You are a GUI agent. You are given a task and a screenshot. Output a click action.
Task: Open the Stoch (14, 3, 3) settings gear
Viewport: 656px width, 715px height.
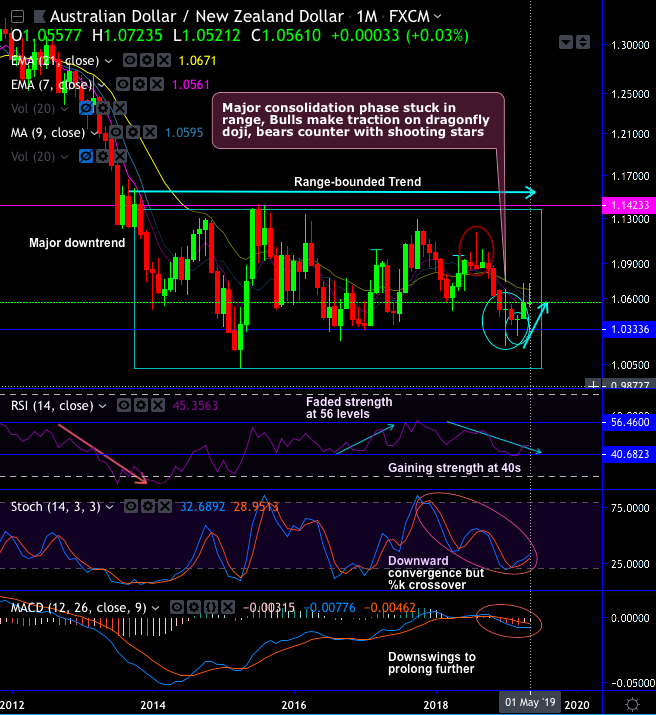148,506
